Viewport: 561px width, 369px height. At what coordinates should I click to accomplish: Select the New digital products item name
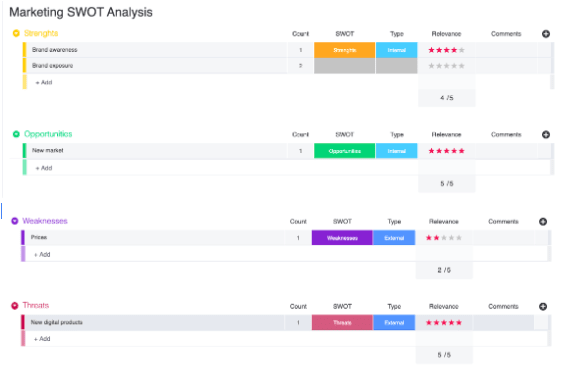tap(57, 322)
